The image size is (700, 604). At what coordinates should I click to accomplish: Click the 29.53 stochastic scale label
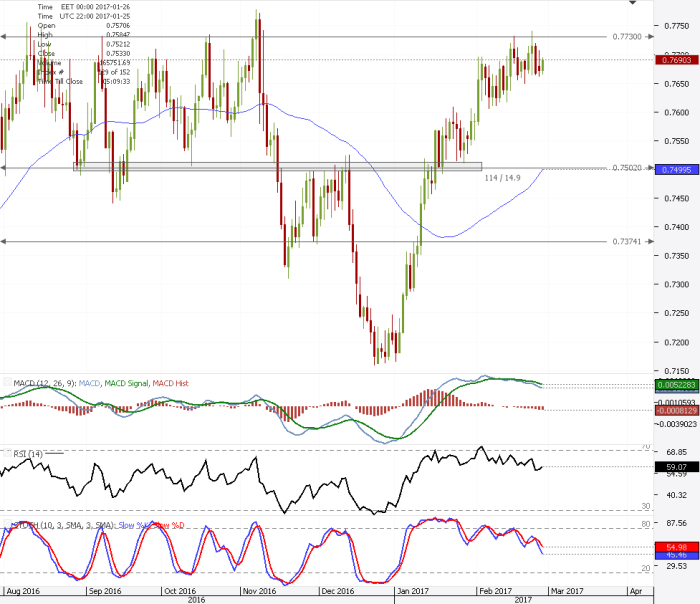(677, 566)
